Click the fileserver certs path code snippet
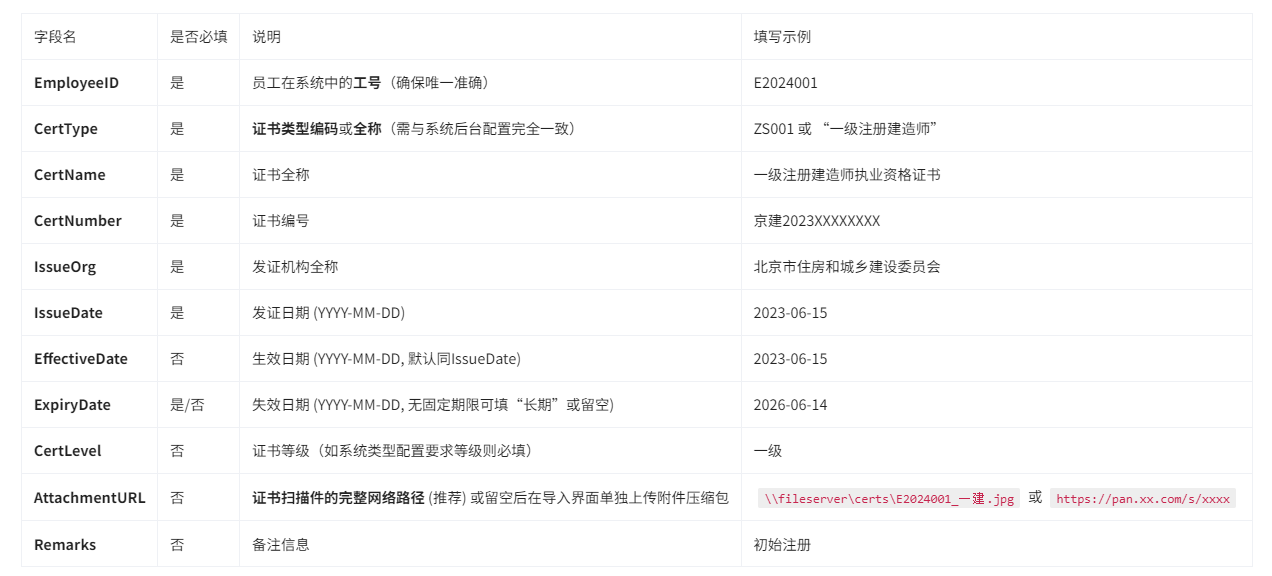Viewport: 1272px width, 576px height. (x=889, y=498)
